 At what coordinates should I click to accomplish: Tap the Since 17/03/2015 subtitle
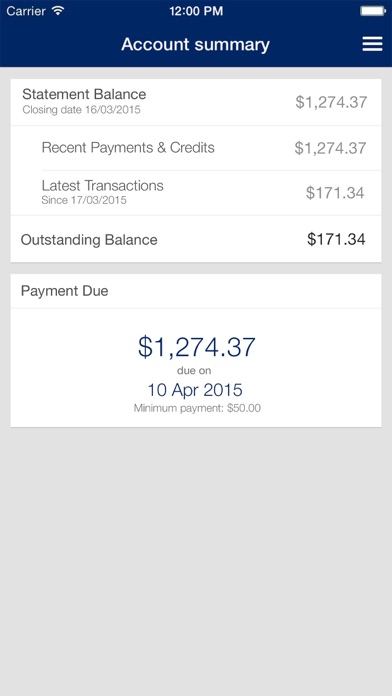coord(84,200)
